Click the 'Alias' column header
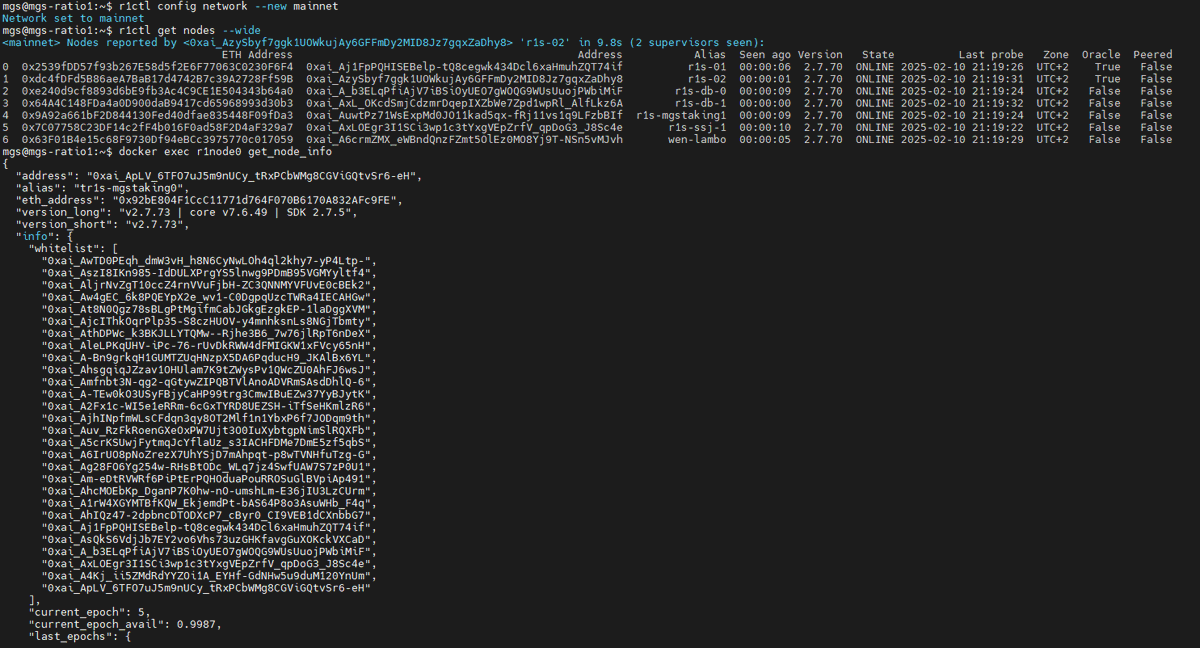 coord(710,54)
